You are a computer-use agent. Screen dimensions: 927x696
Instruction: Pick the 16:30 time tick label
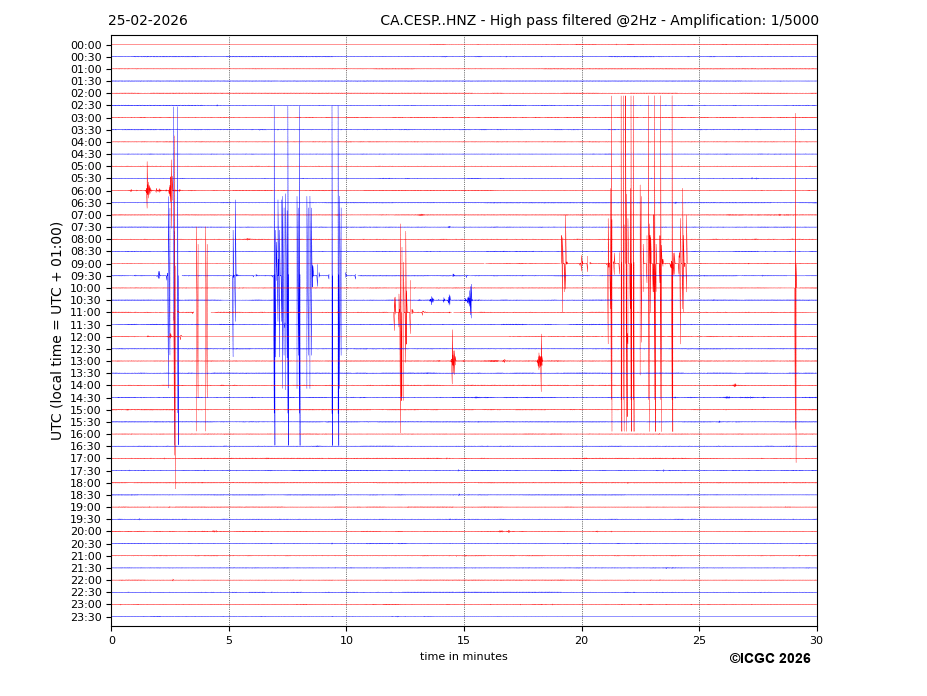click(86, 447)
